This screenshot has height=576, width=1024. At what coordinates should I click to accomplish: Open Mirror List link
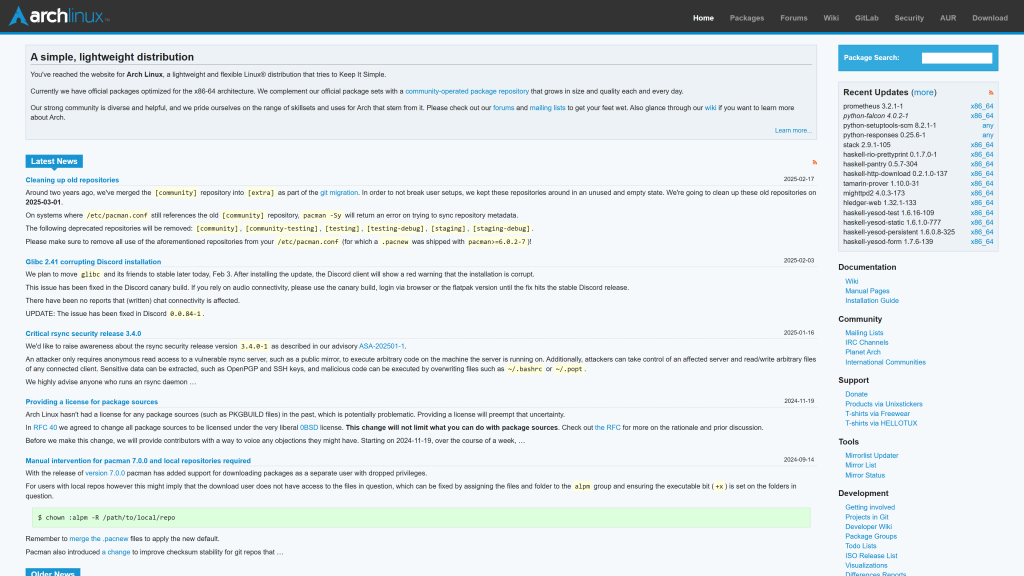coord(860,466)
